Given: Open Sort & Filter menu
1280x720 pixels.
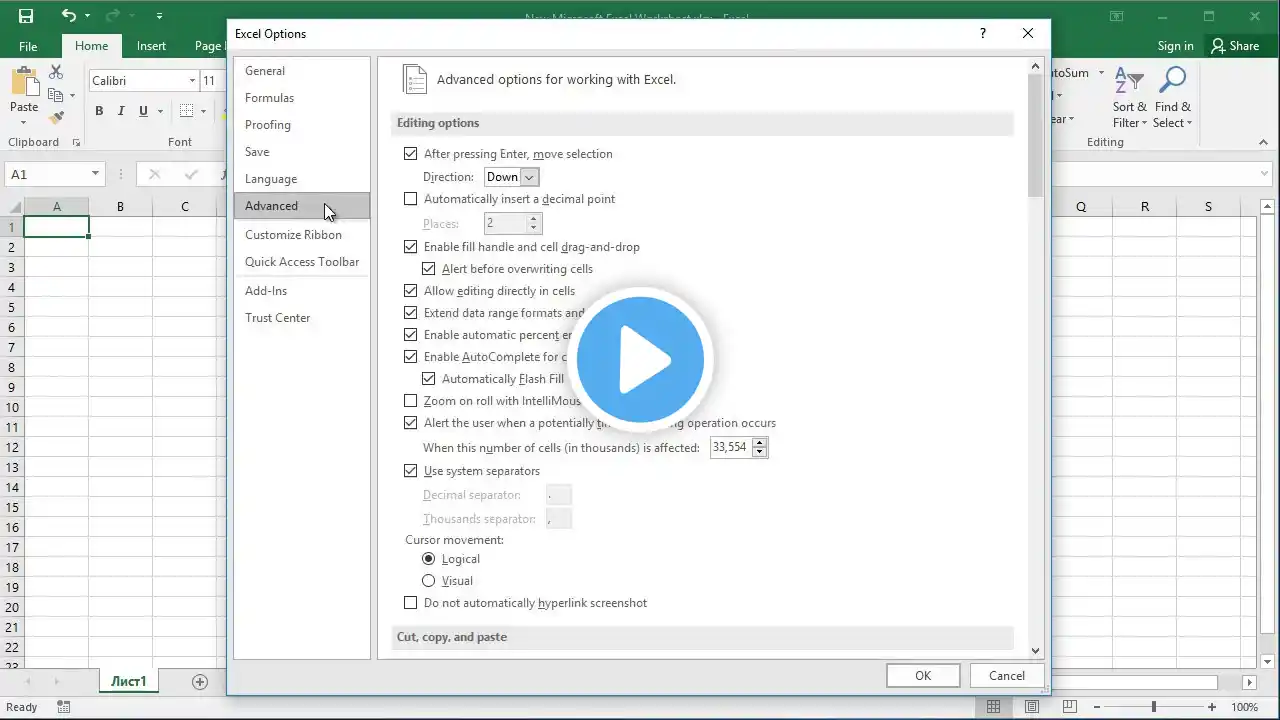Looking at the screenshot, I should [1130, 98].
